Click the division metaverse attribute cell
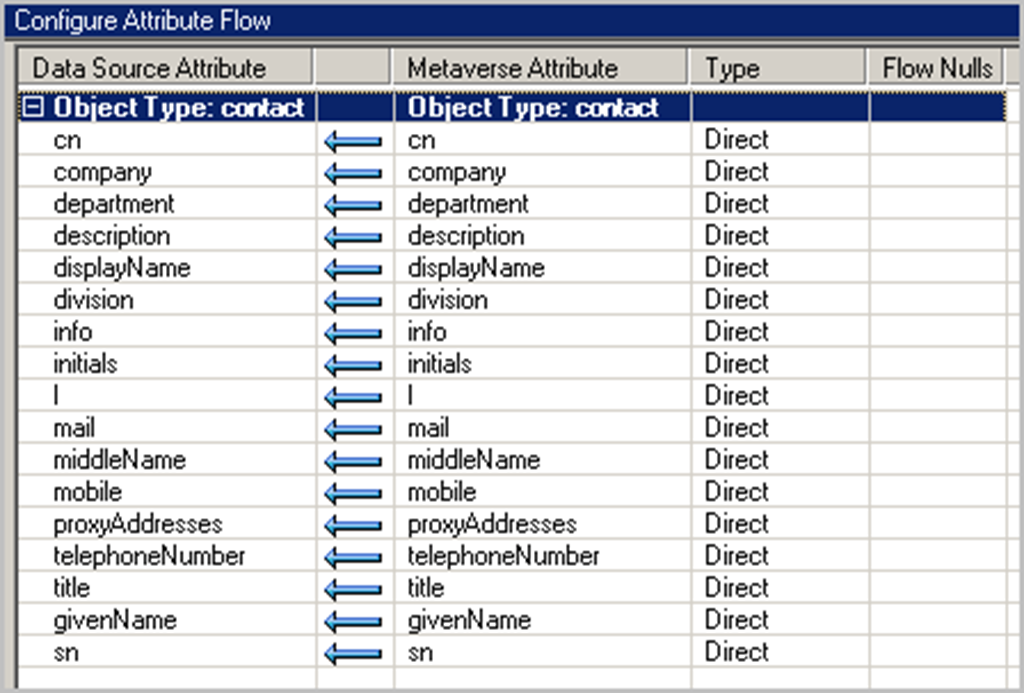Image resolution: width=1024 pixels, height=693 pixels. coord(447,300)
